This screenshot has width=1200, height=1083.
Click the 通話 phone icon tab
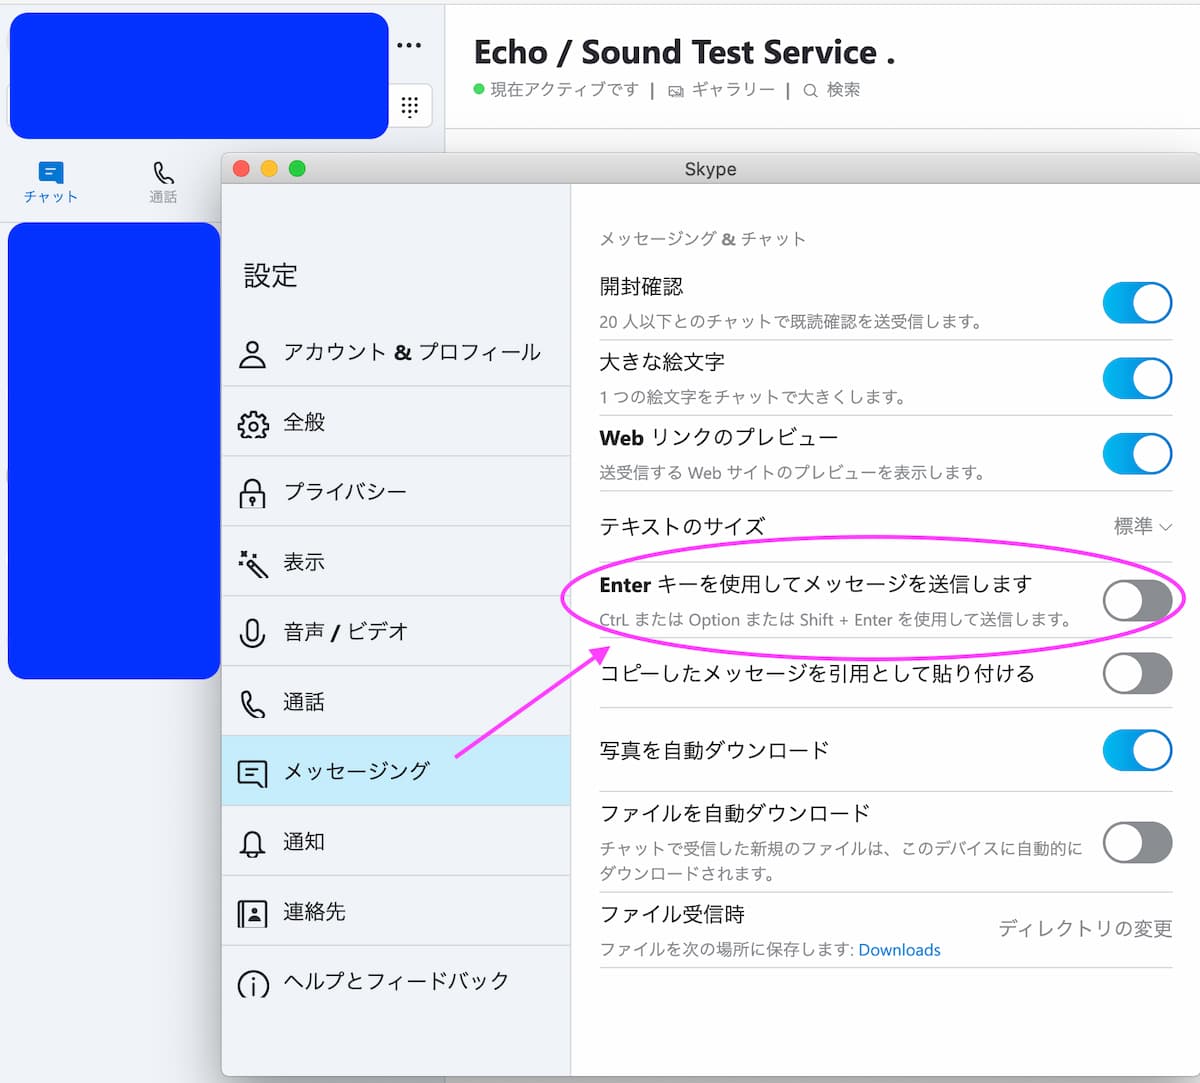click(x=163, y=173)
